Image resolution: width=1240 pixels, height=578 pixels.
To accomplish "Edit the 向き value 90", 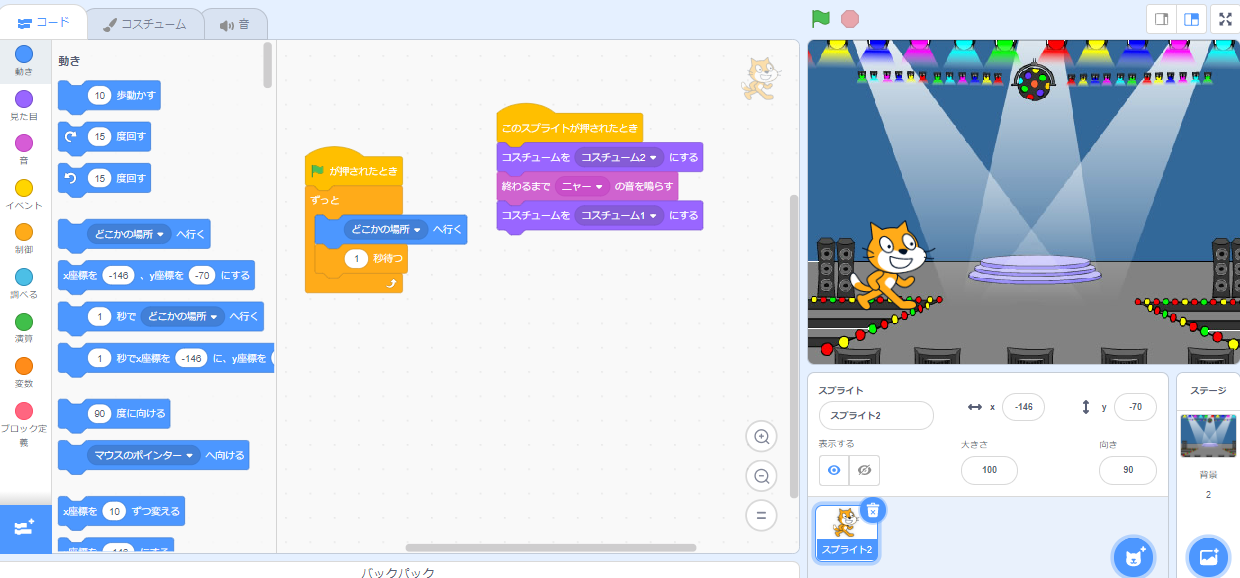I will tap(1128, 470).
